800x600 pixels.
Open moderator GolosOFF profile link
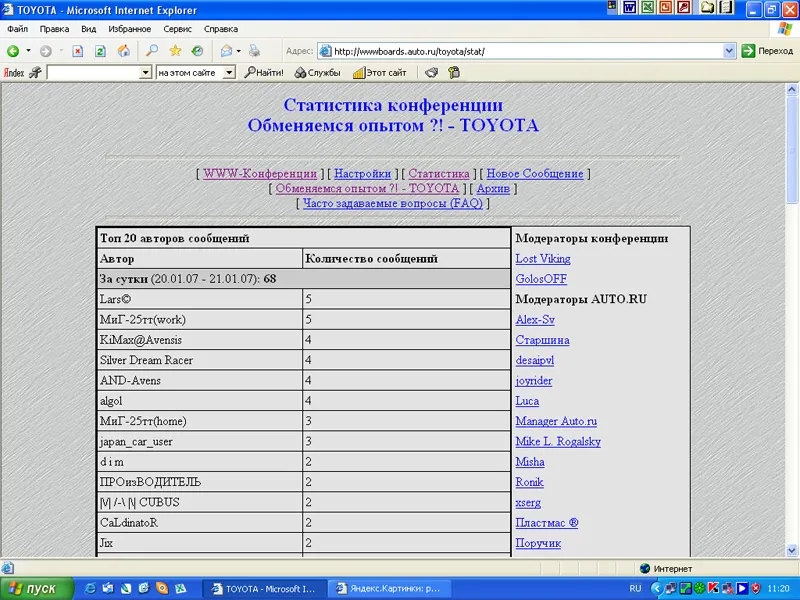[541, 279]
